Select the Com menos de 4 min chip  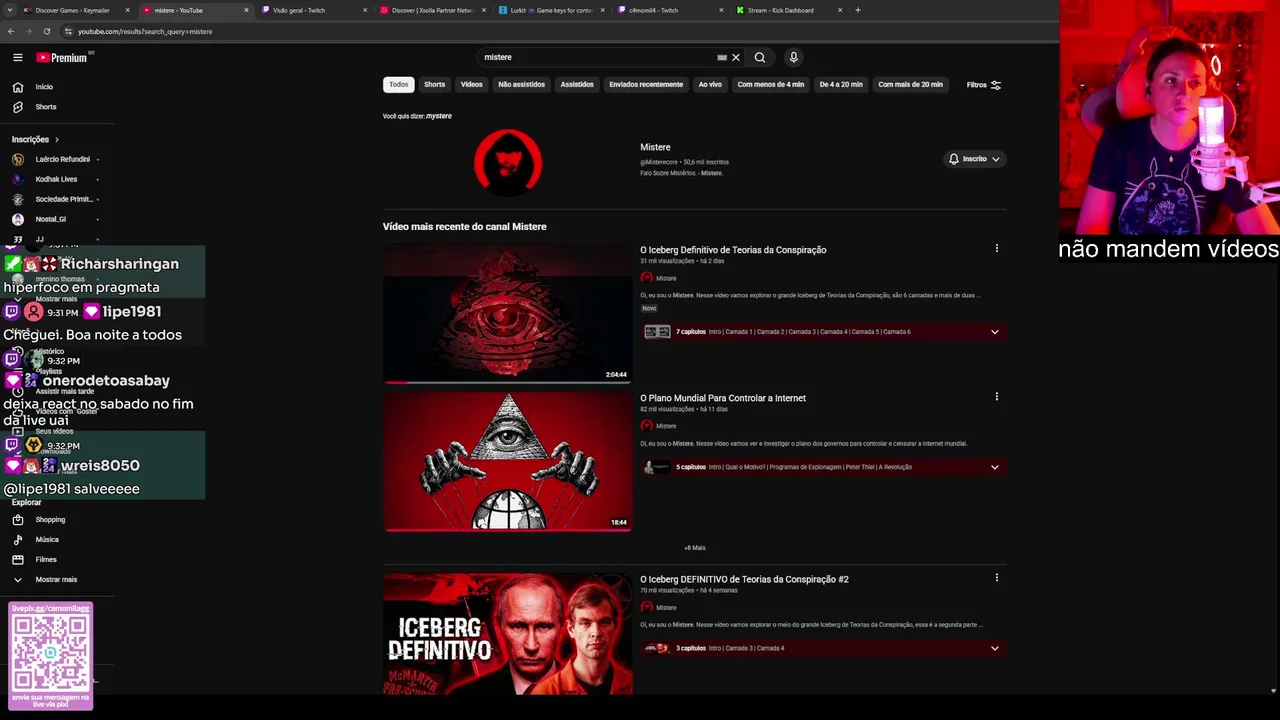pyautogui.click(x=771, y=84)
